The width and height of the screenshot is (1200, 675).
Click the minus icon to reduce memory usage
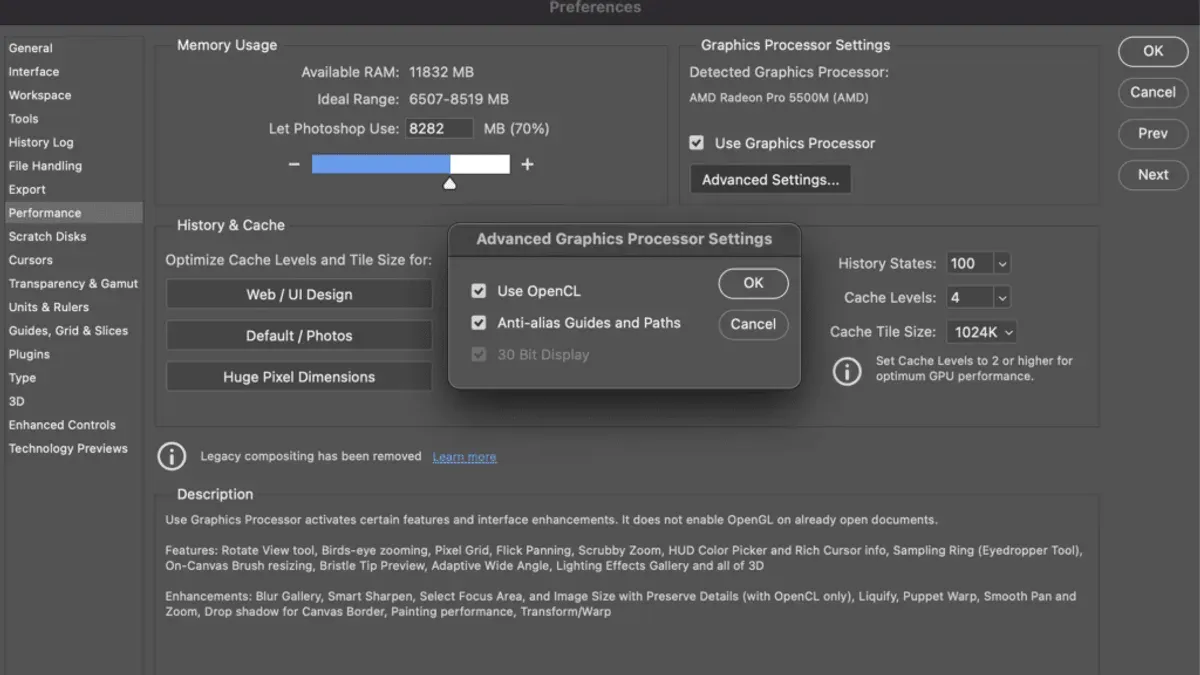(x=294, y=164)
